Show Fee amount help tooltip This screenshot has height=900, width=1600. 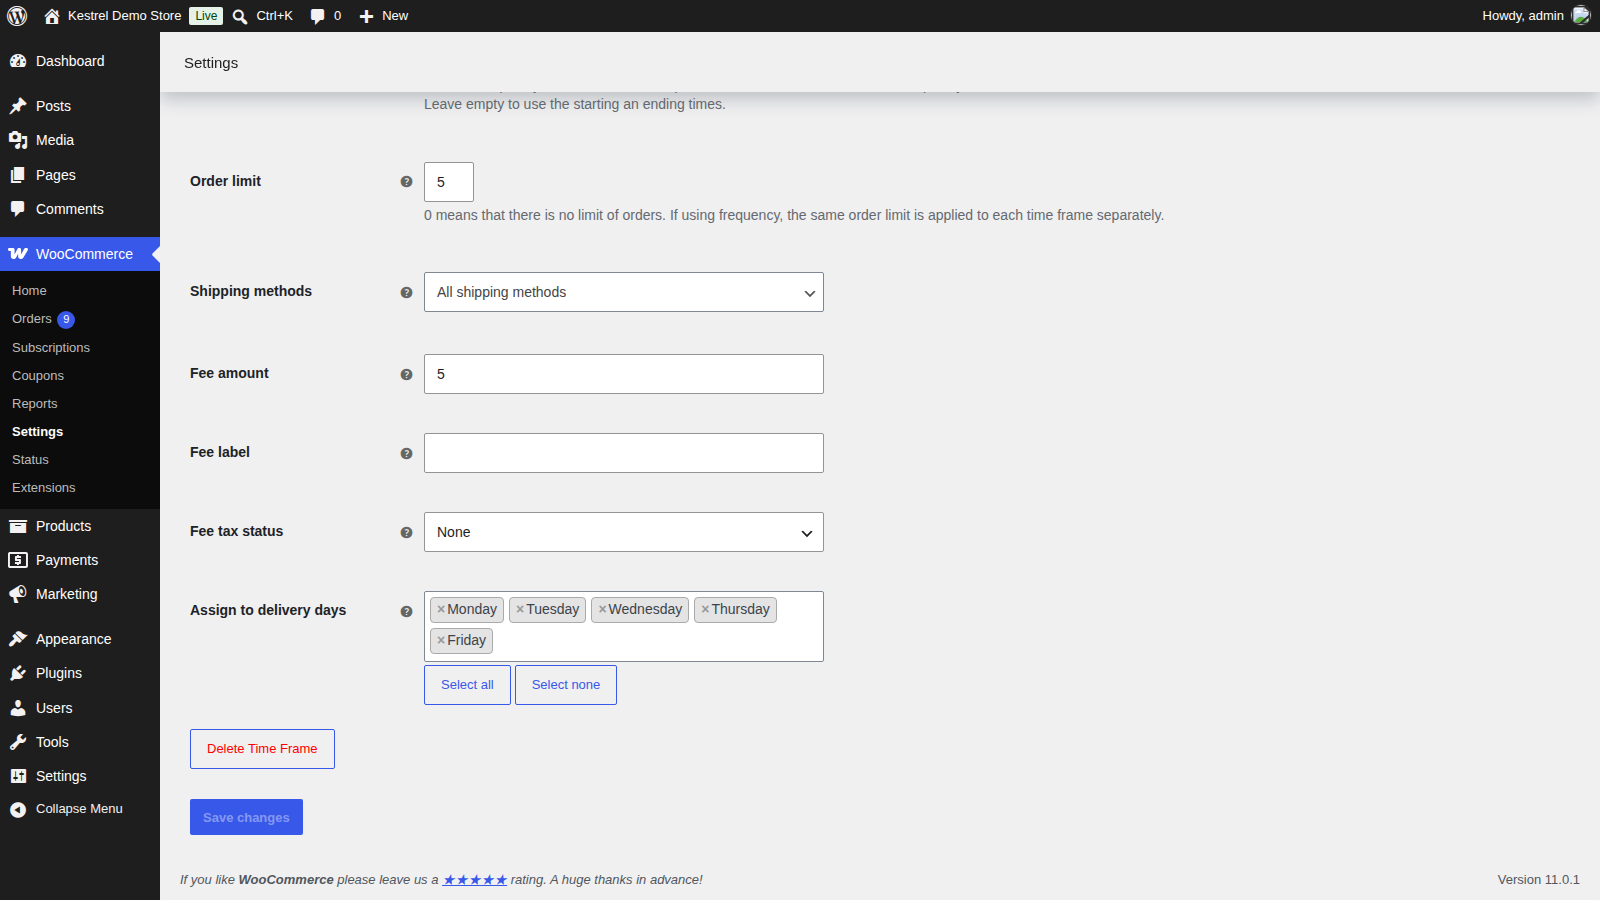(x=406, y=375)
